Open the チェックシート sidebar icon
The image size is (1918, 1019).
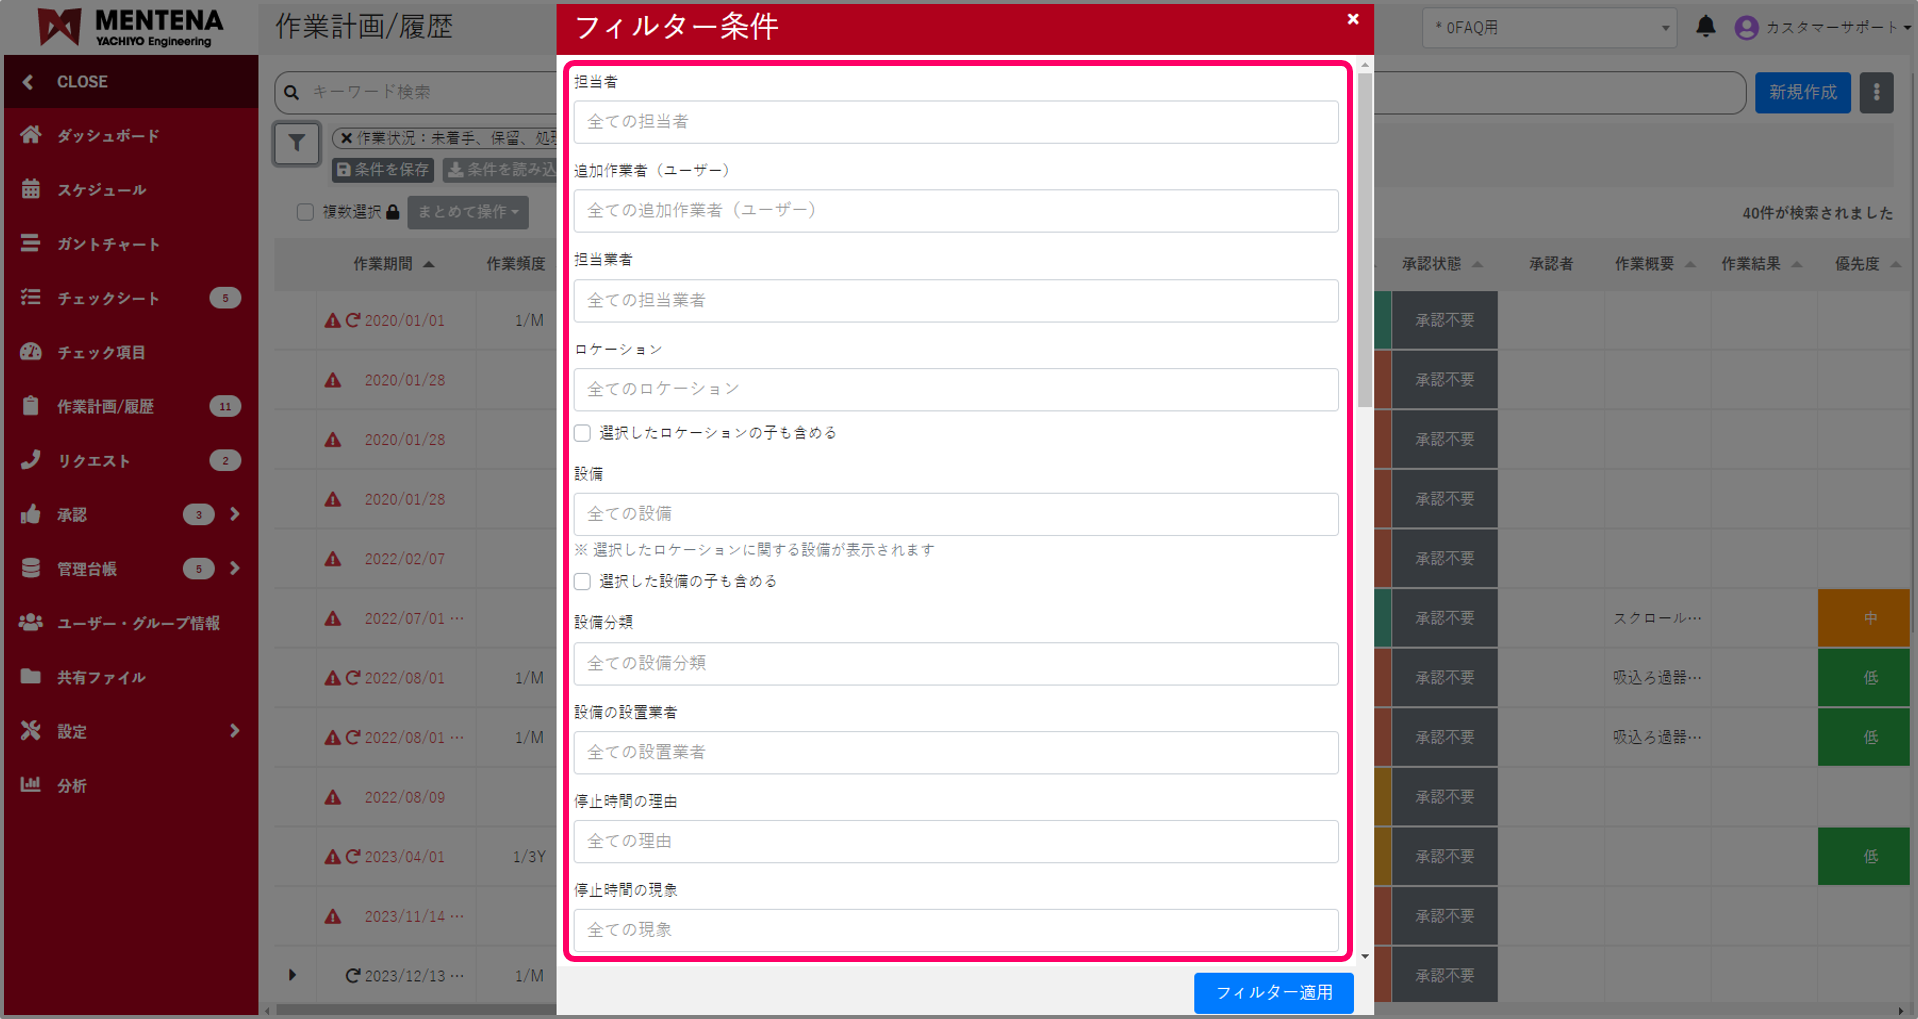pyautogui.click(x=31, y=297)
